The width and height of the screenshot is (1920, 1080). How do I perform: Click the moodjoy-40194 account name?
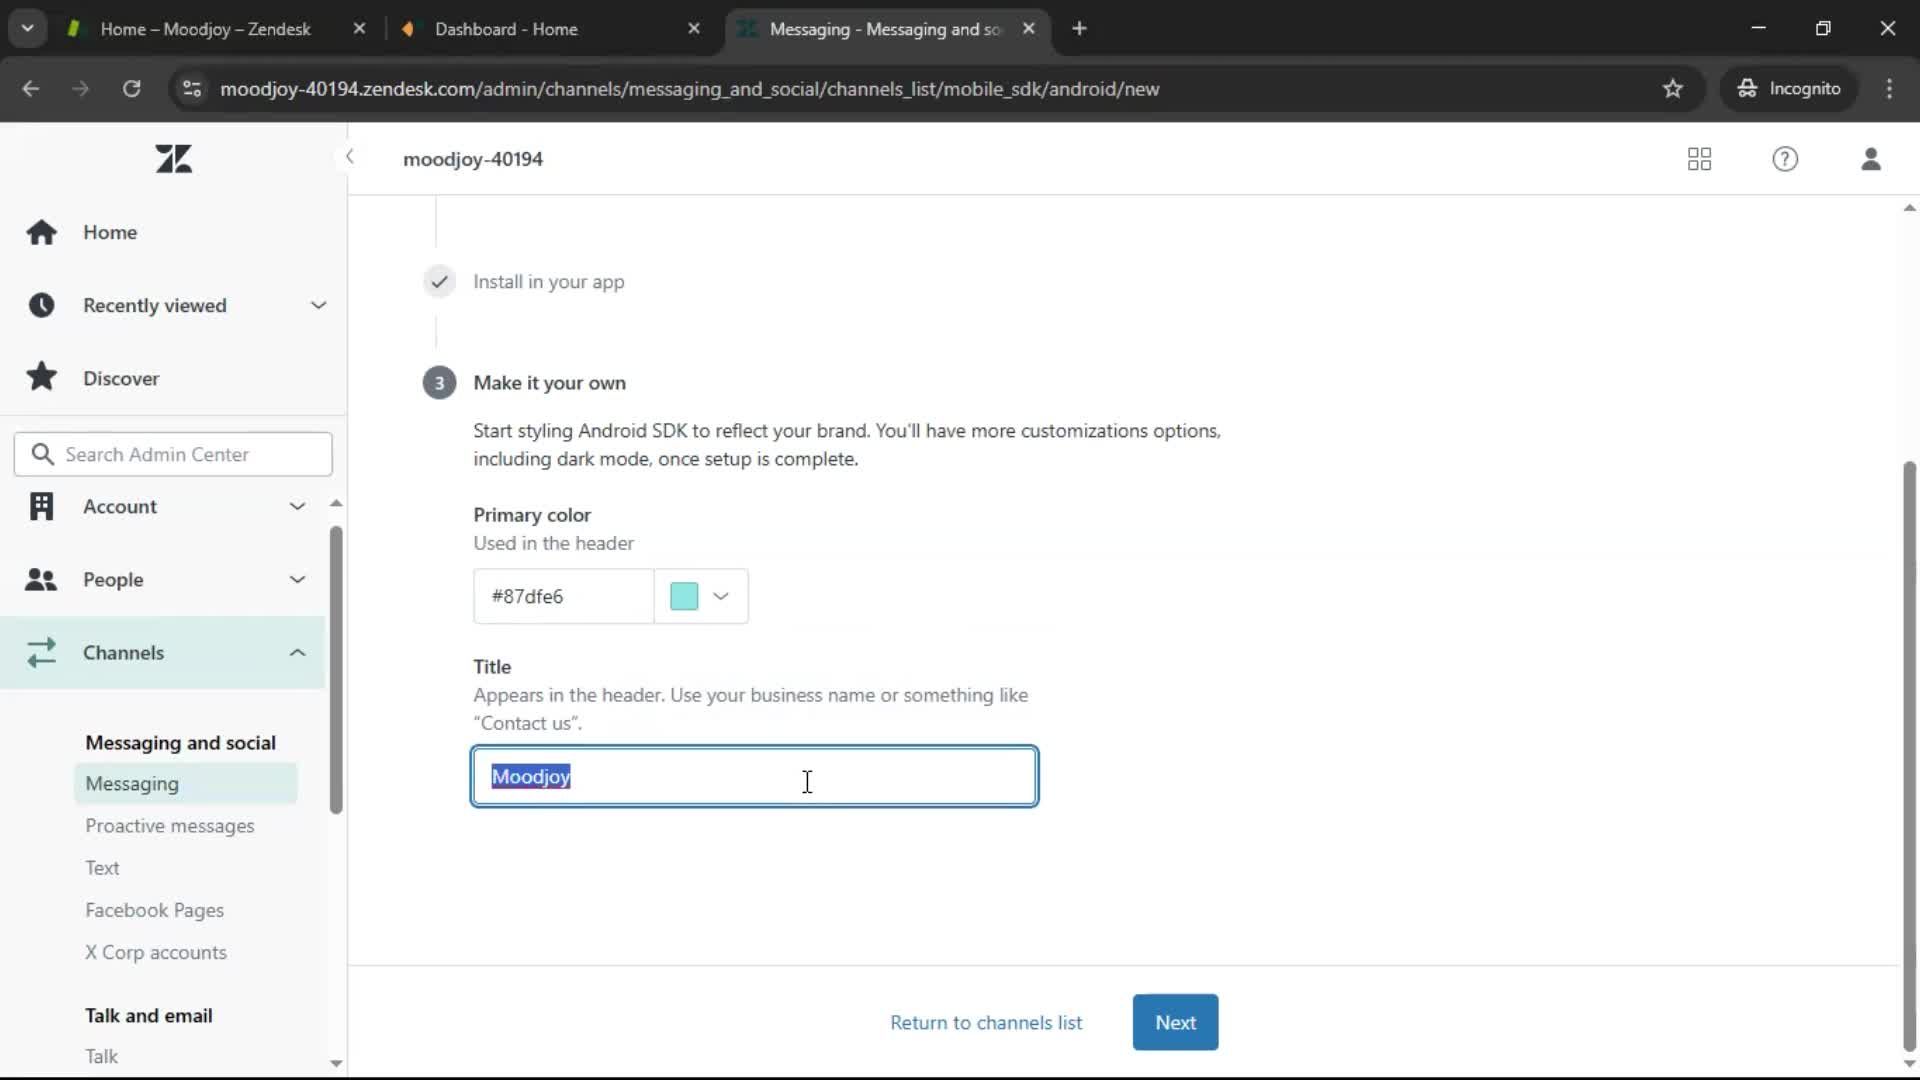pyautogui.click(x=473, y=159)
